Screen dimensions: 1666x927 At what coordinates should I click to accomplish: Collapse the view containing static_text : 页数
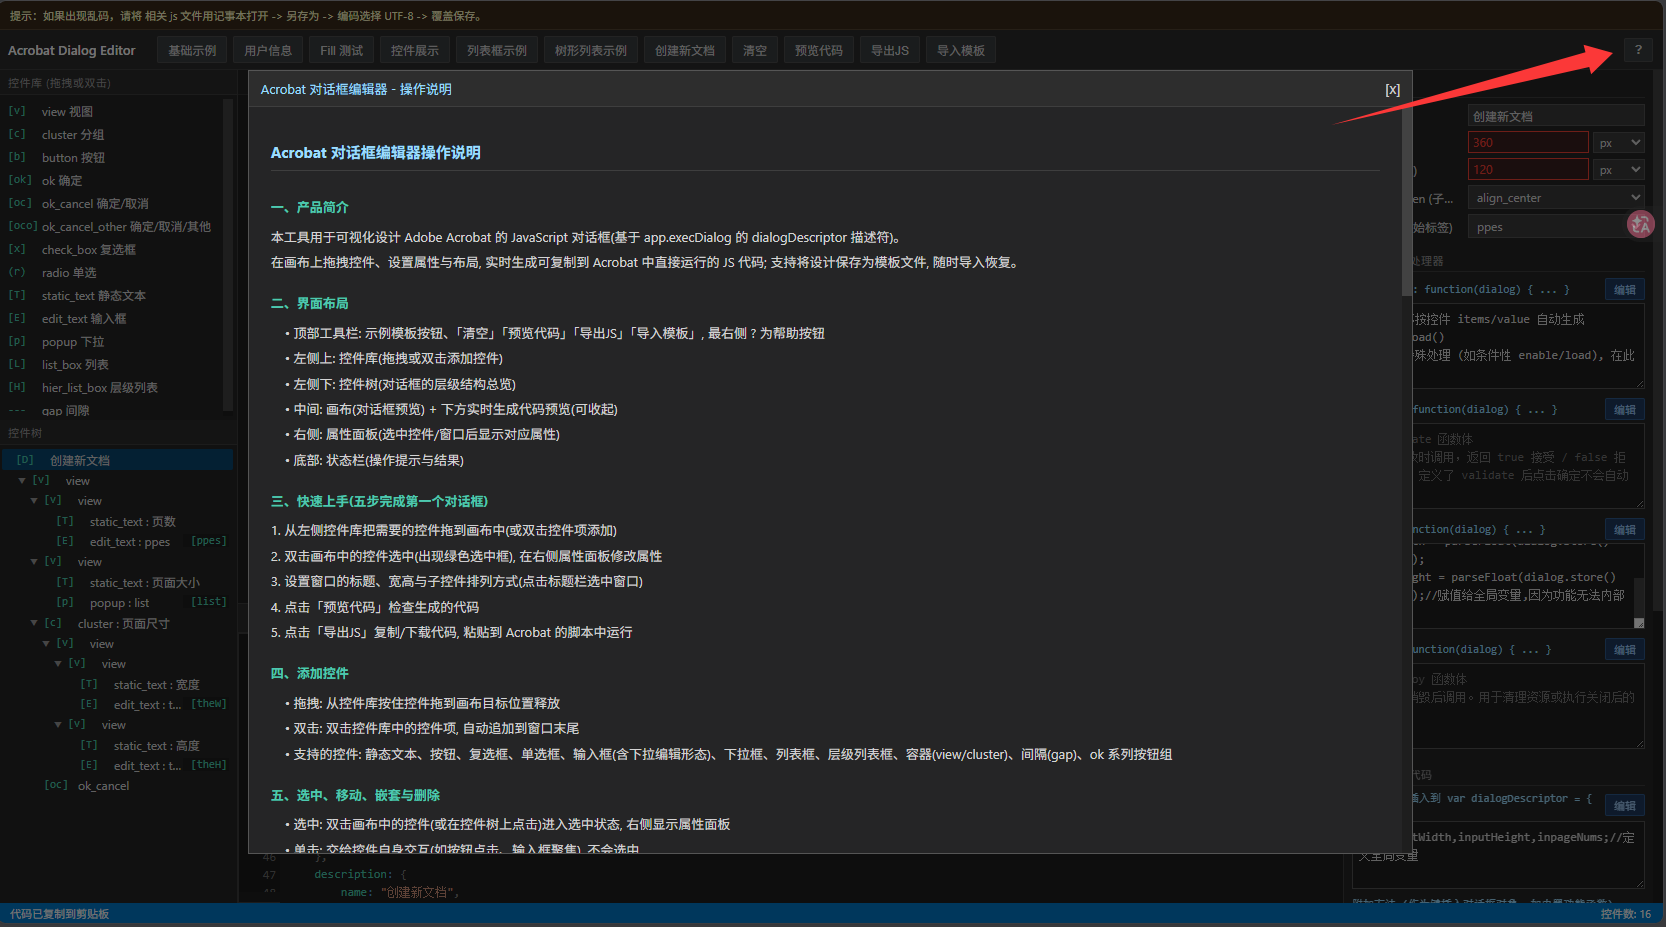pyautogui.click(x=34, y=501)
